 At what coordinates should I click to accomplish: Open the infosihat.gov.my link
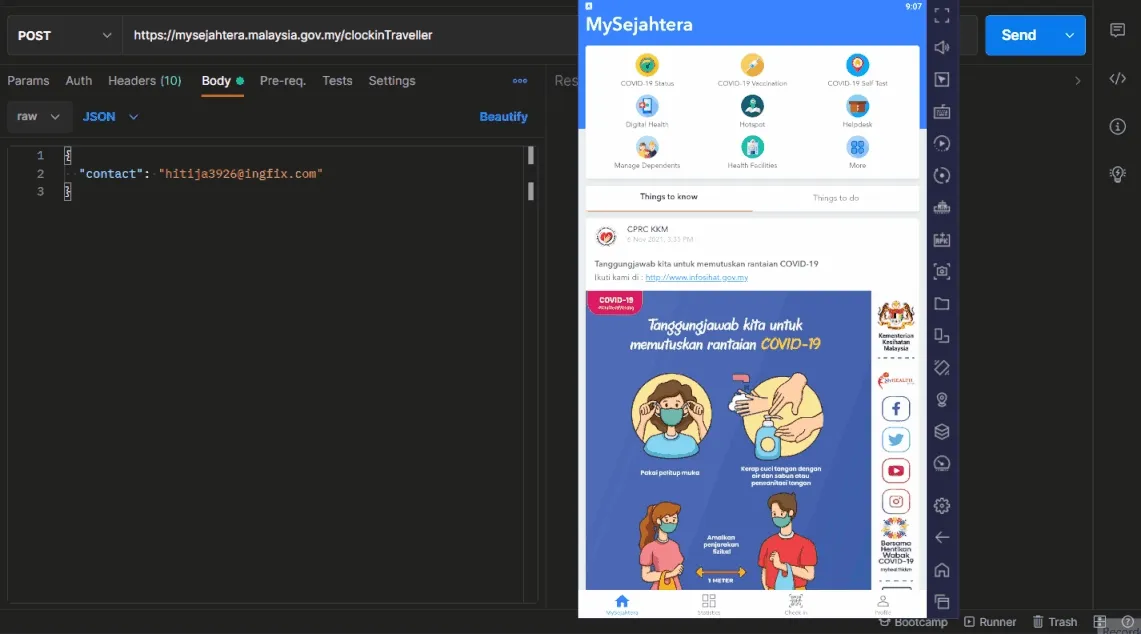(696, 277)
